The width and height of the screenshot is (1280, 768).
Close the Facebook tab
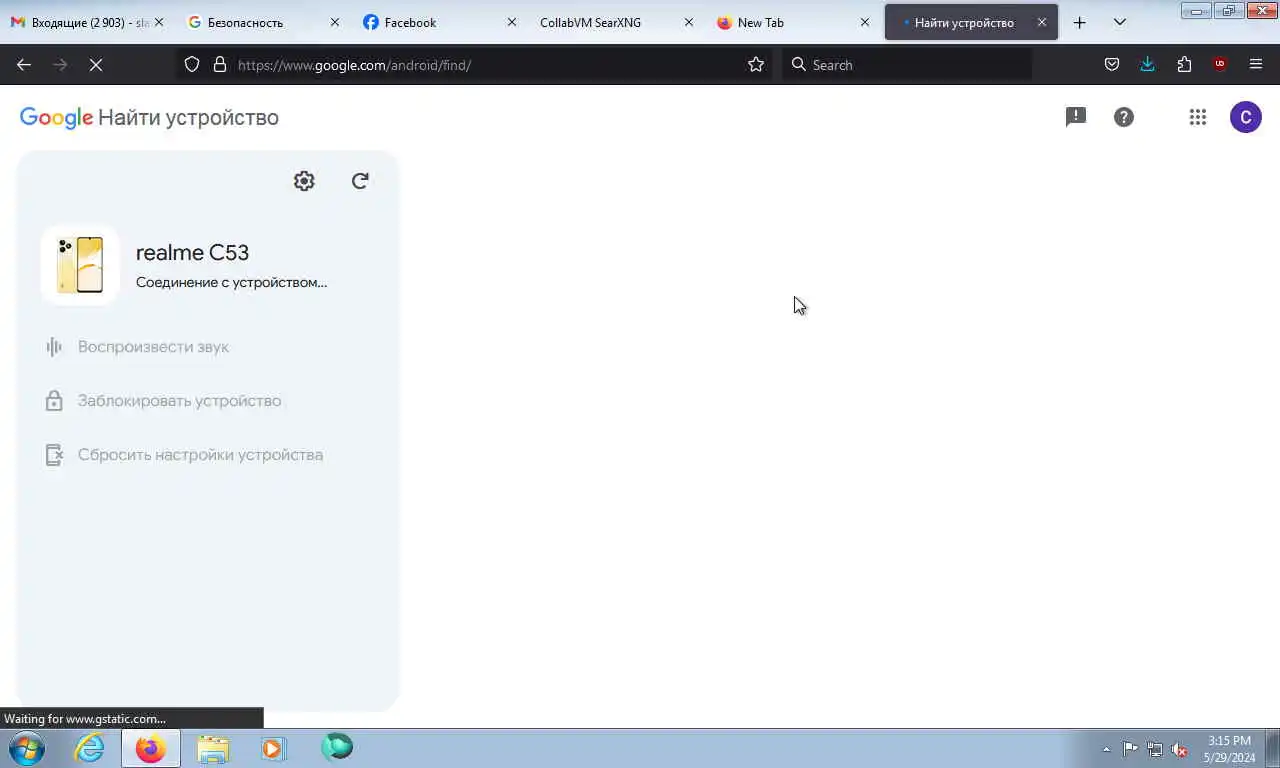click(512, 22)
